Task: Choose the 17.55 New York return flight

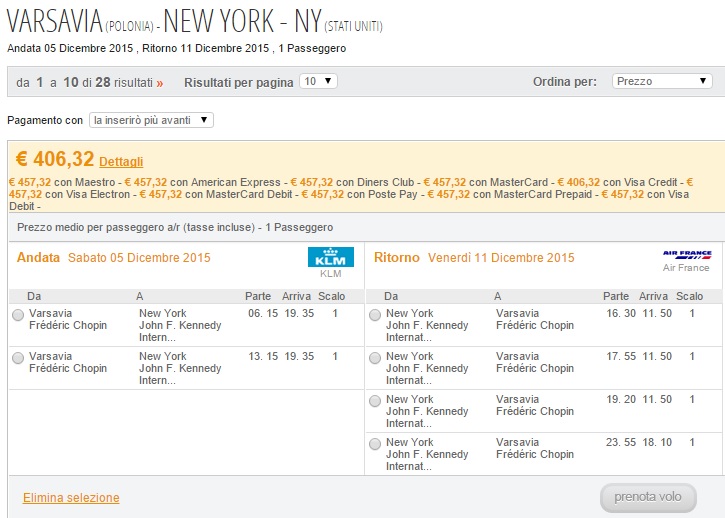Action: 375,358
